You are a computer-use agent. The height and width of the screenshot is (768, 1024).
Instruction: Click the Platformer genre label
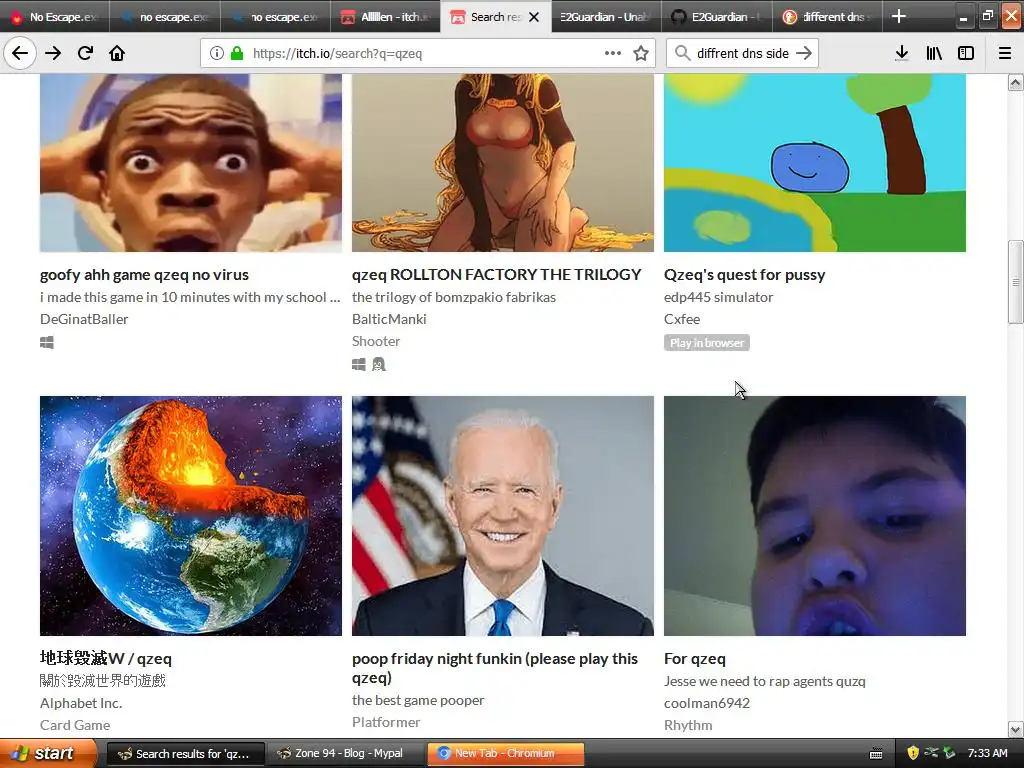386,722
